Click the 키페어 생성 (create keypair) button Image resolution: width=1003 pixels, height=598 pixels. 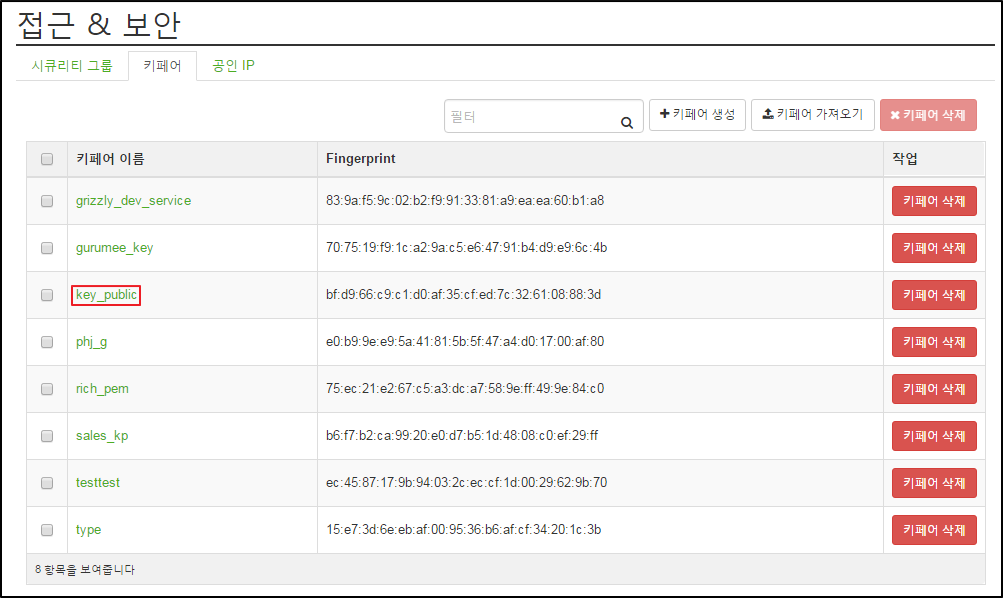(x=697, y=114)
